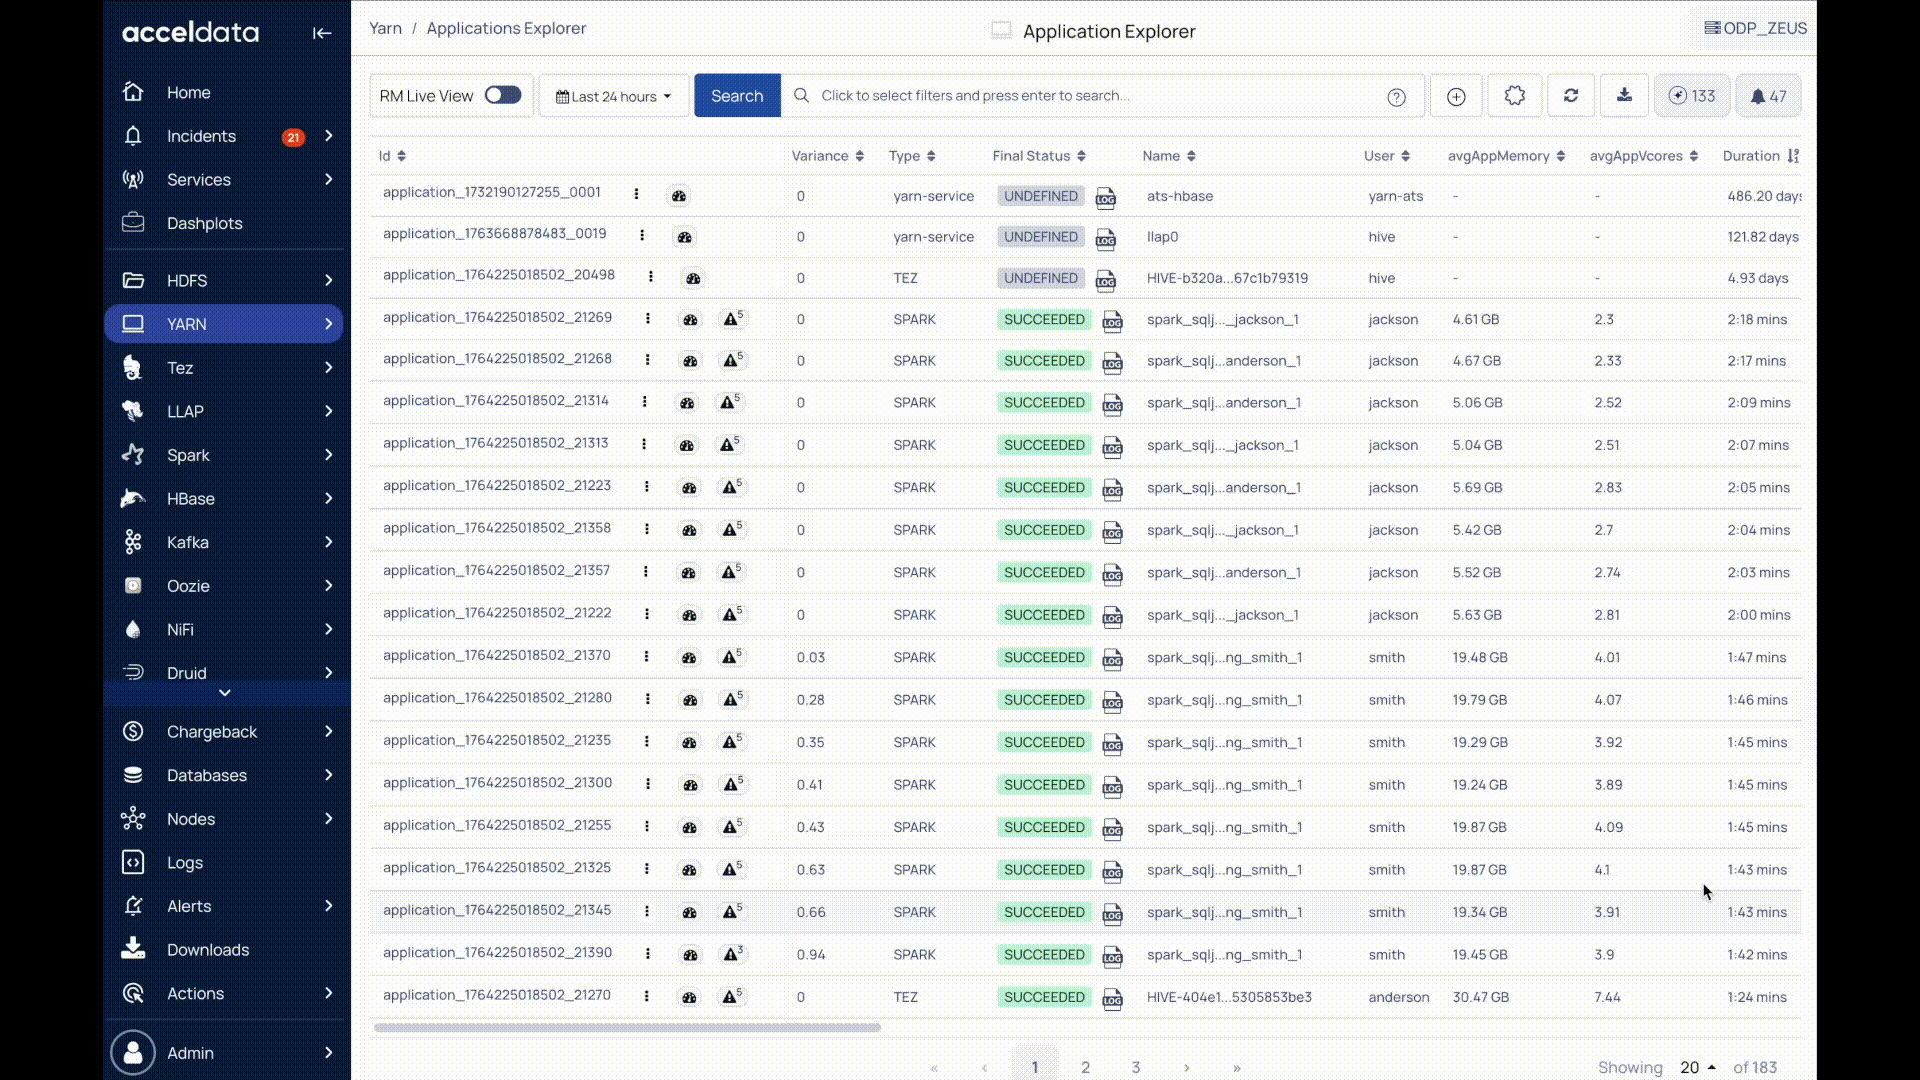This screenshot has height=1080, width=1920.
Task: Open the settings gear icon next to the search bar
Action: (1515, 96)
